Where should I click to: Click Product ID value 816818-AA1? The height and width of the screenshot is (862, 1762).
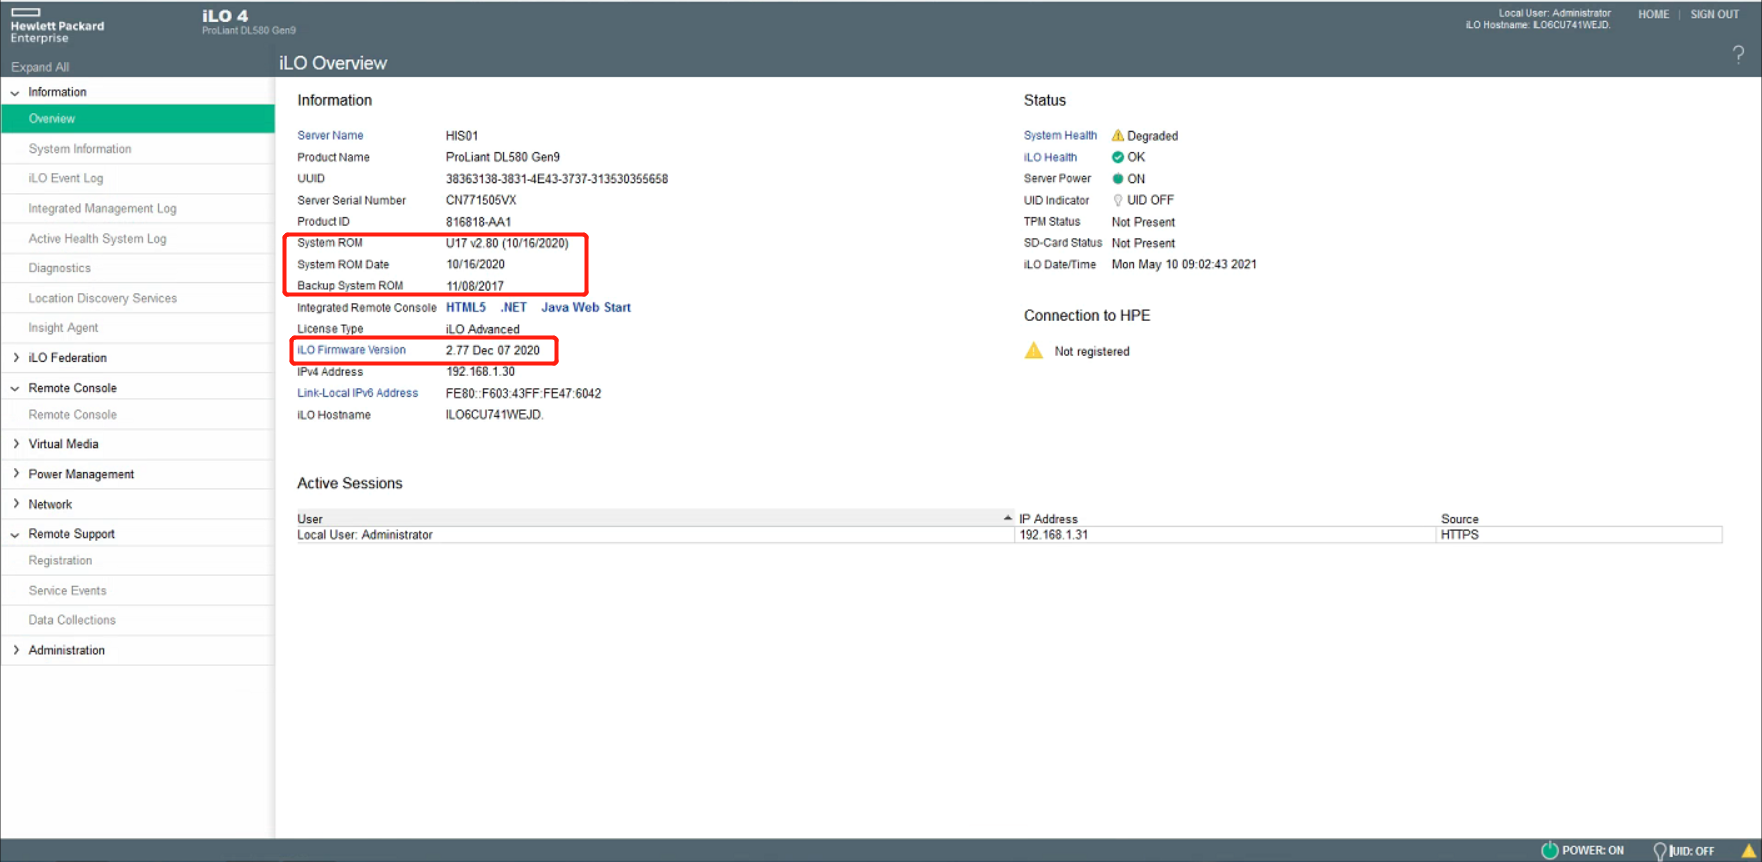[x=478, y=222]
